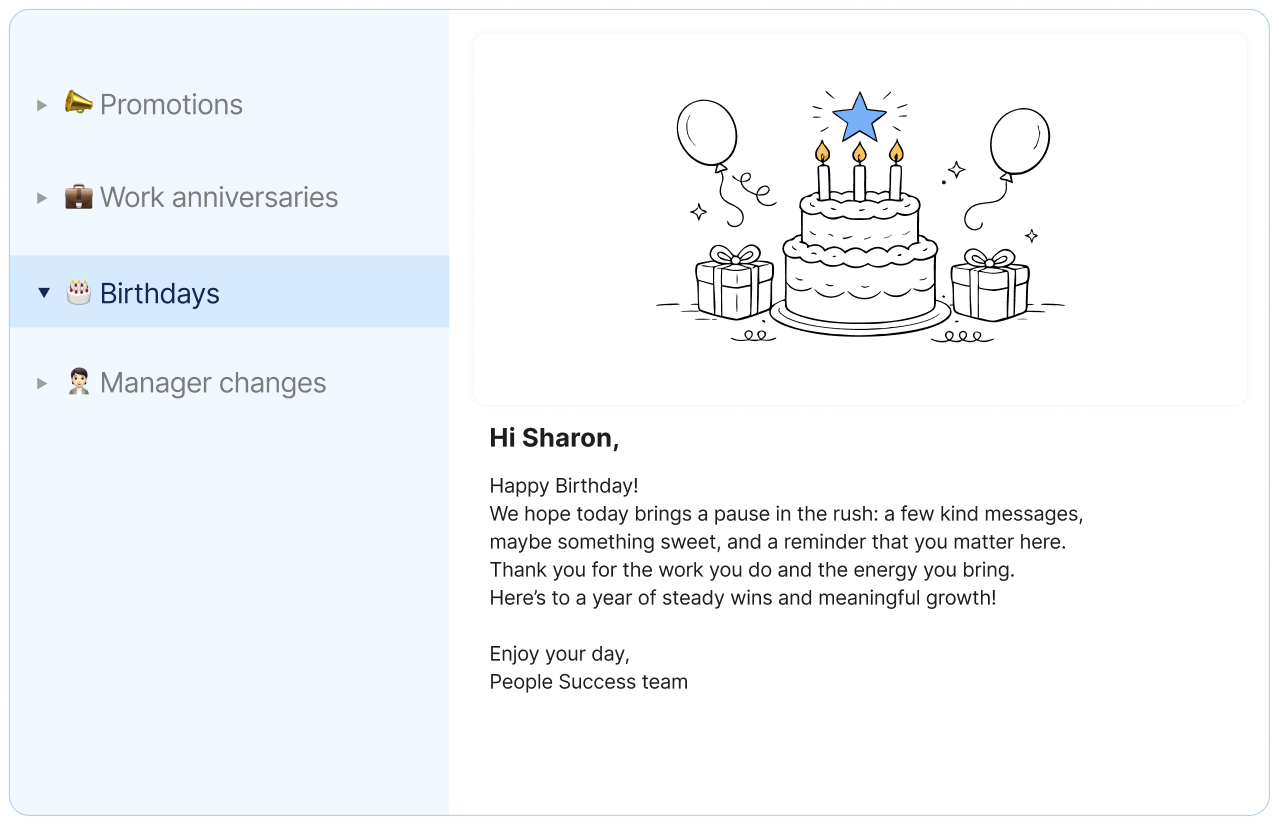Collapse the Birthdays section arrow
This screenshot has height=825, width=1279.
[43, 293]
